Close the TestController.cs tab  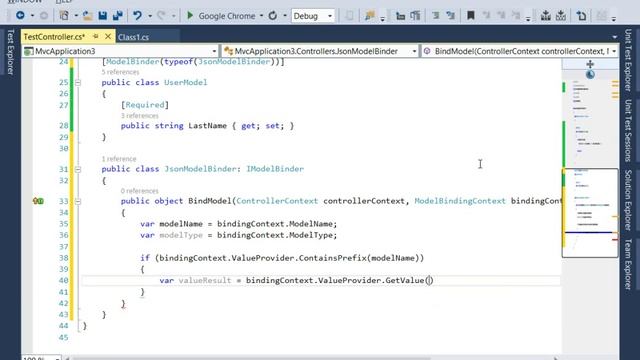point(108,37)
